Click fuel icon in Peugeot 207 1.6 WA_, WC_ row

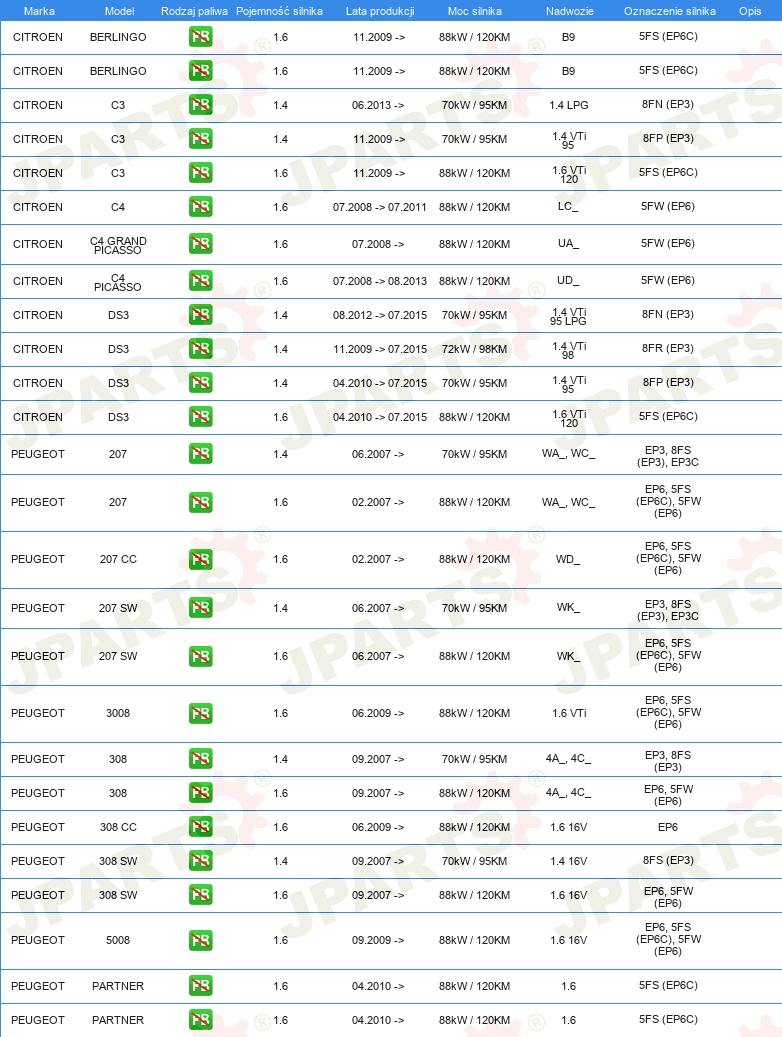[x=200, y=502]
